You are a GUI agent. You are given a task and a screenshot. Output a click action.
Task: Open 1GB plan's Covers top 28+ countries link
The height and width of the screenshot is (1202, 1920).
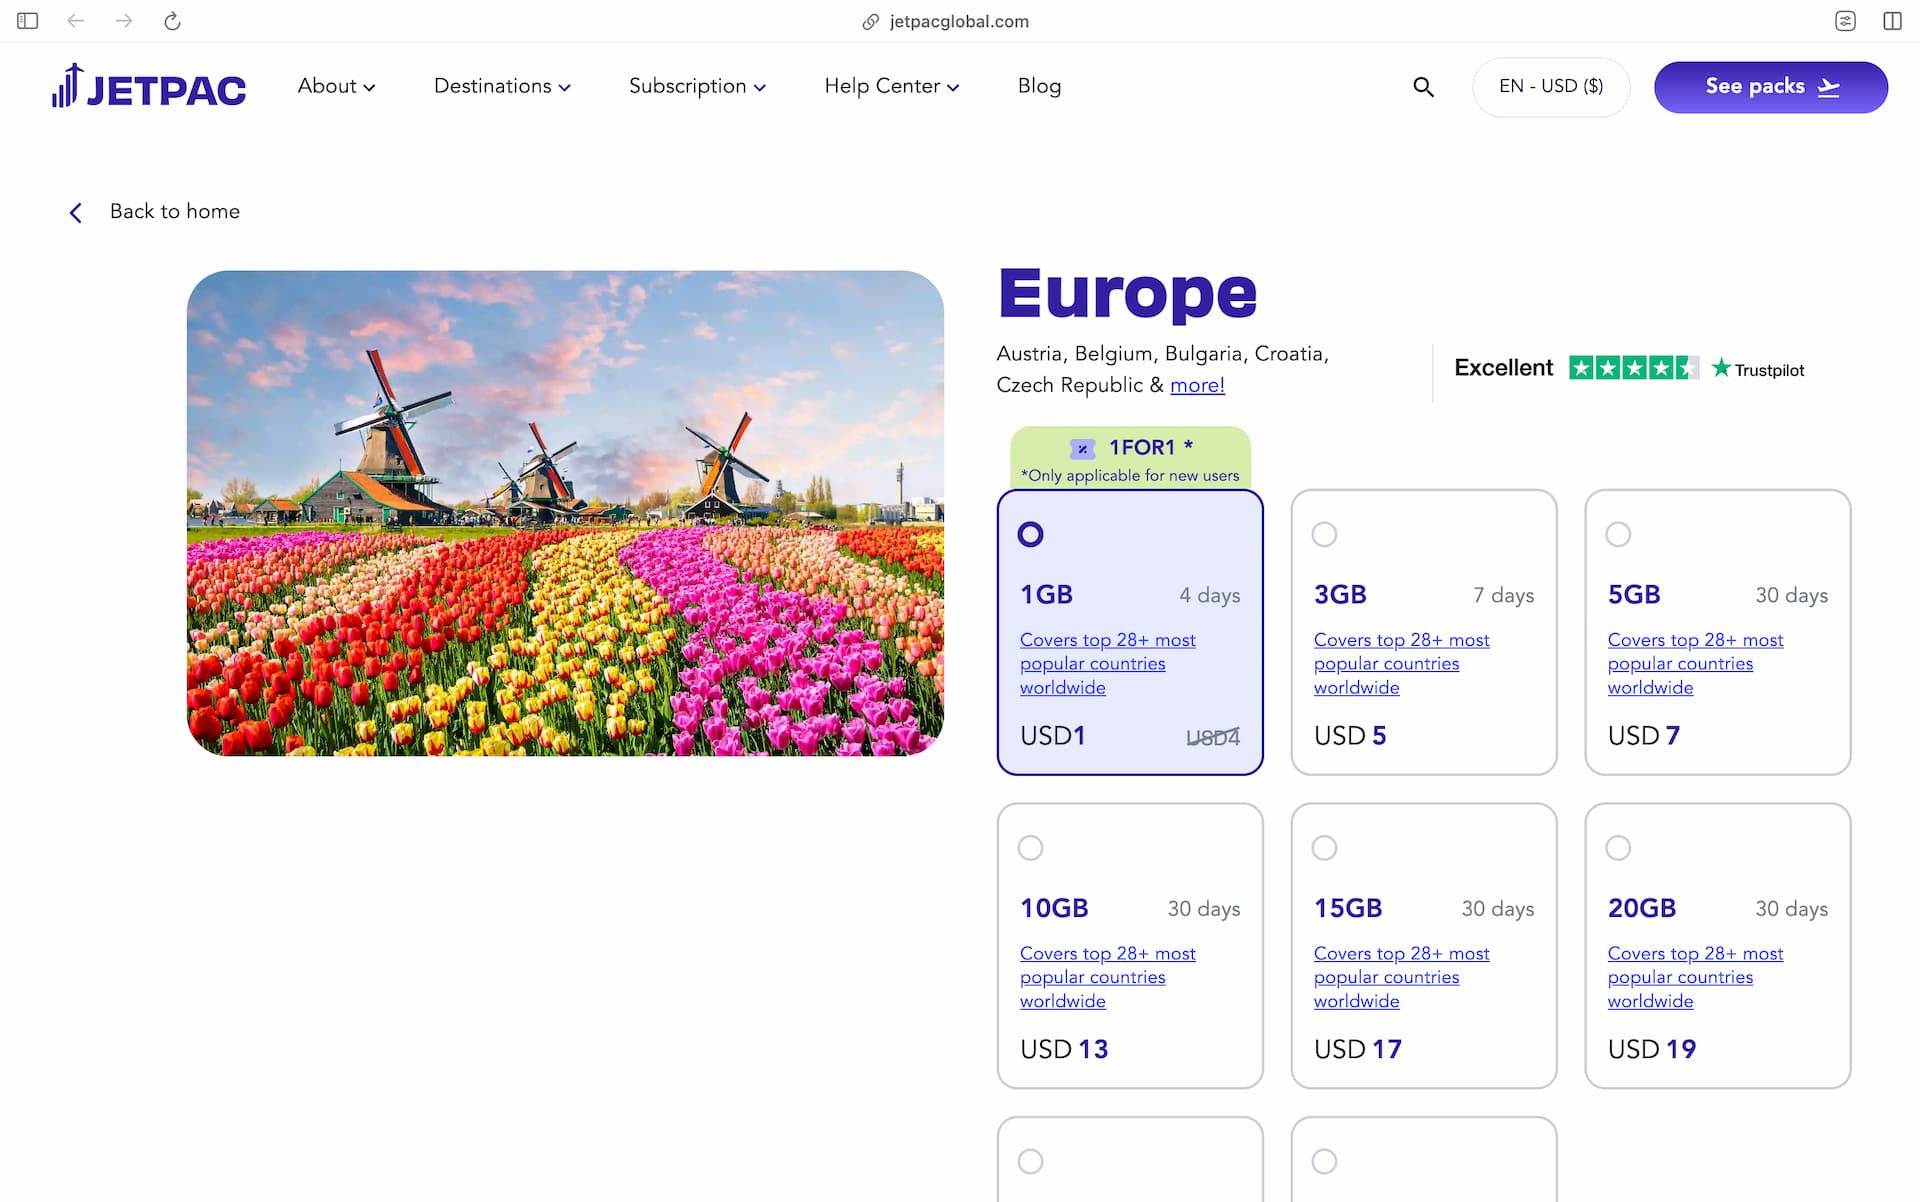[x=1107, y=664]
